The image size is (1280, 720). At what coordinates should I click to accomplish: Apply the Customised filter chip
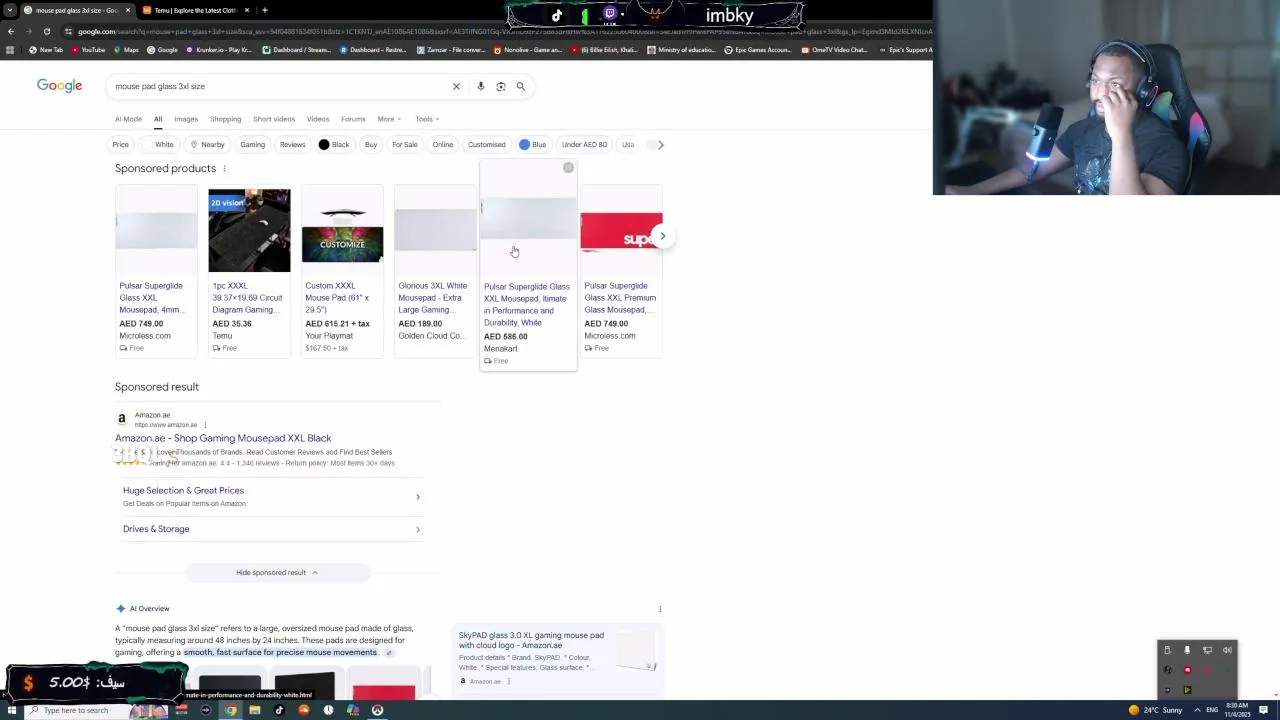click(x=487, y=145)
